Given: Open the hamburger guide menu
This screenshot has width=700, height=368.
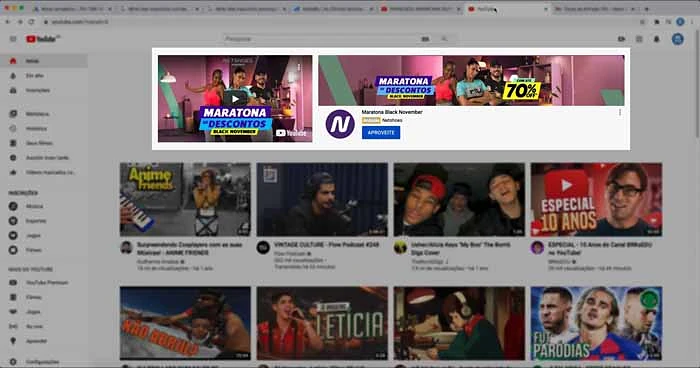Looking at the screenshot, I should tap(13, 39).
